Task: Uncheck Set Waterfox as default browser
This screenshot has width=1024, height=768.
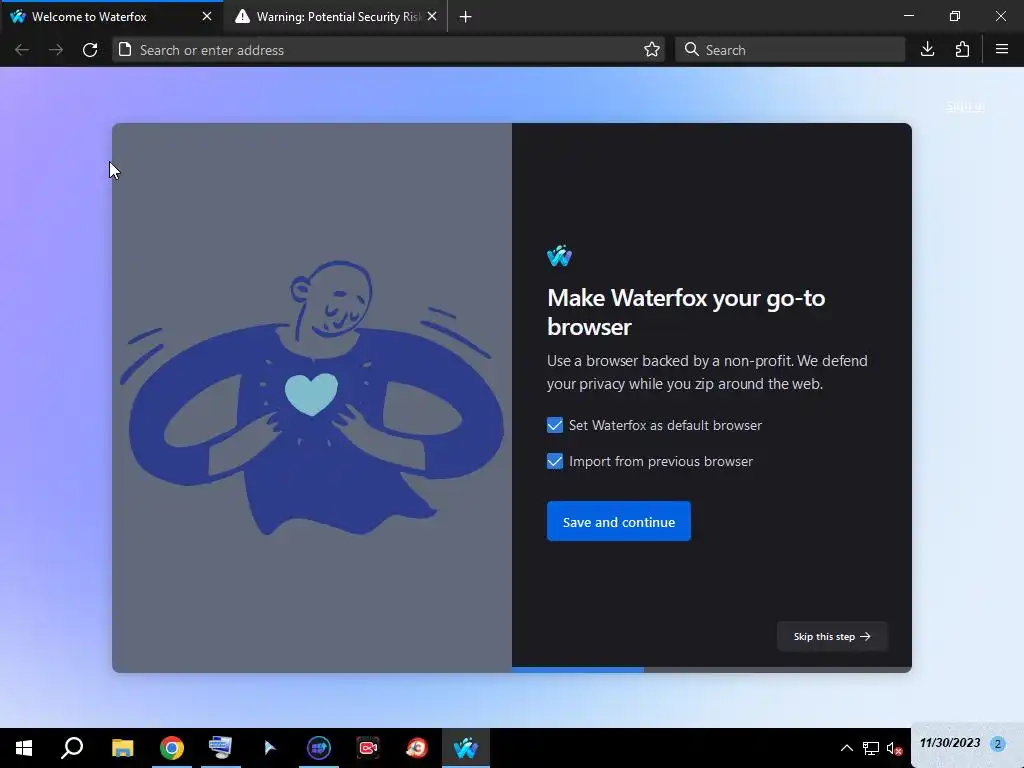Action: tap(554, 425)
